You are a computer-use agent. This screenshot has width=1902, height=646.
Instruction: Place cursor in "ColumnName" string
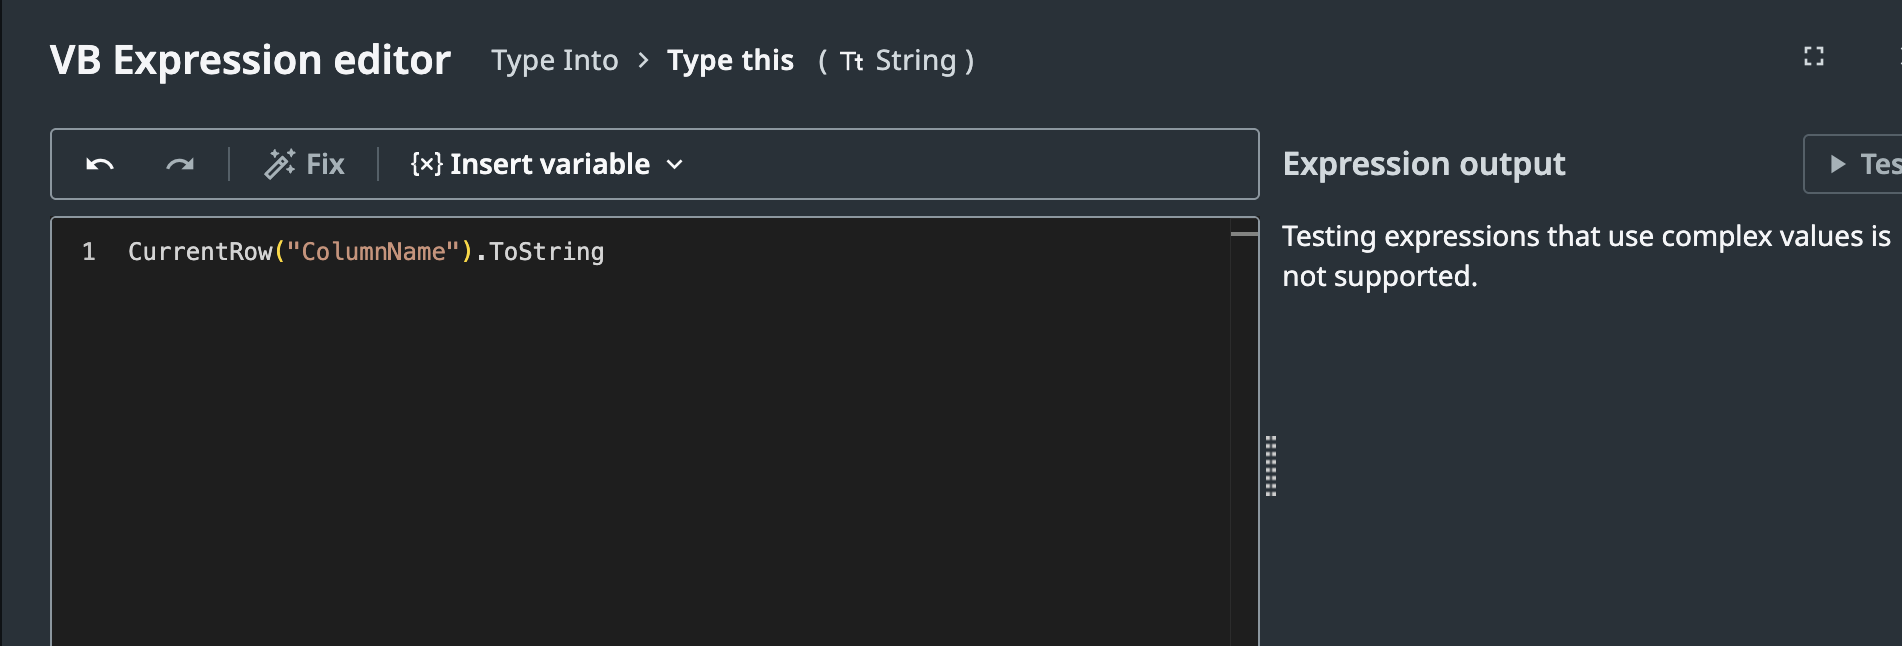[x=373, y=252]
